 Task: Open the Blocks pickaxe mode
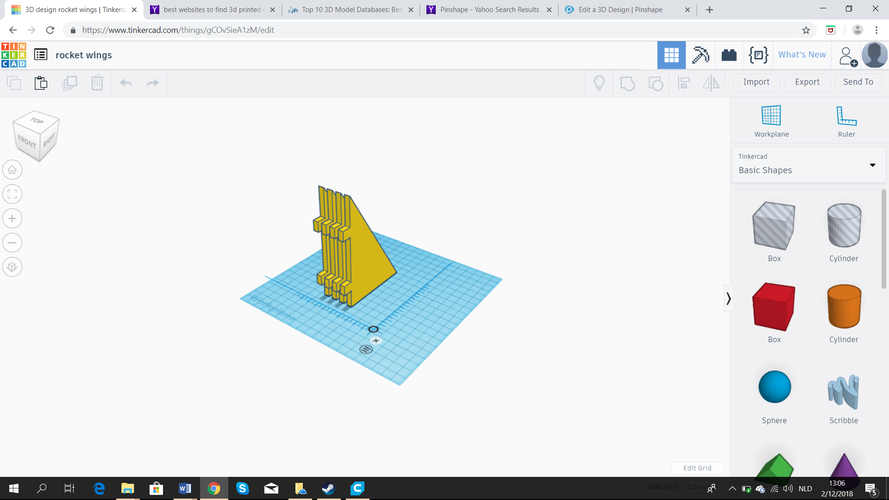(x=700, y=55)
